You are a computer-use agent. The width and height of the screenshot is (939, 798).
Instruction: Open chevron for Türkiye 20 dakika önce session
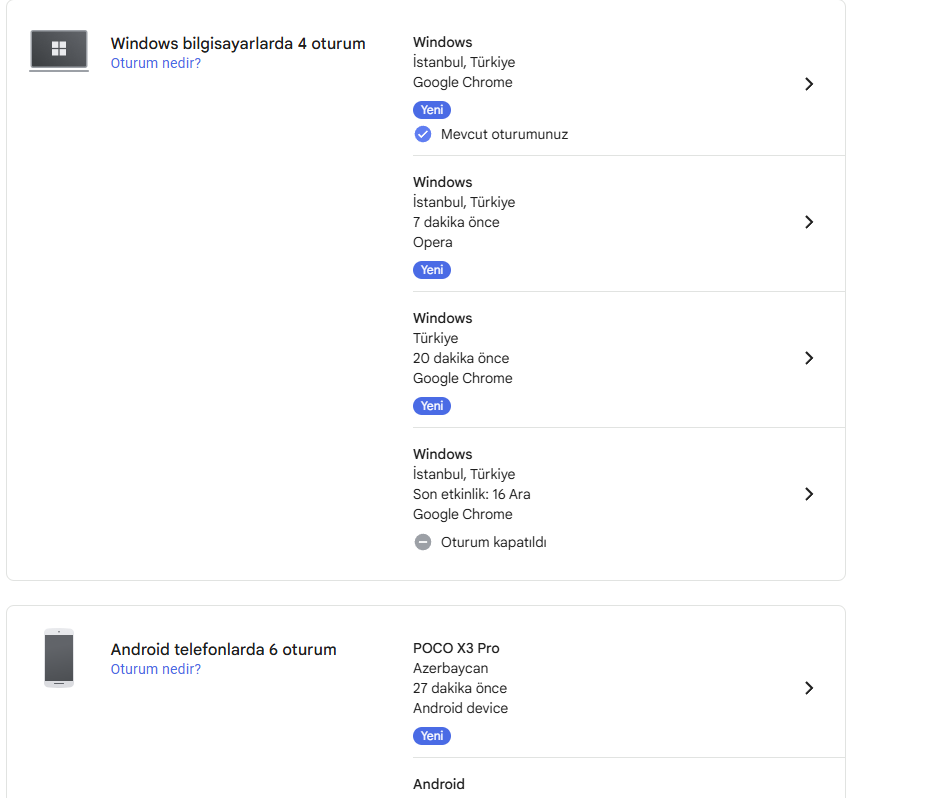809,358
